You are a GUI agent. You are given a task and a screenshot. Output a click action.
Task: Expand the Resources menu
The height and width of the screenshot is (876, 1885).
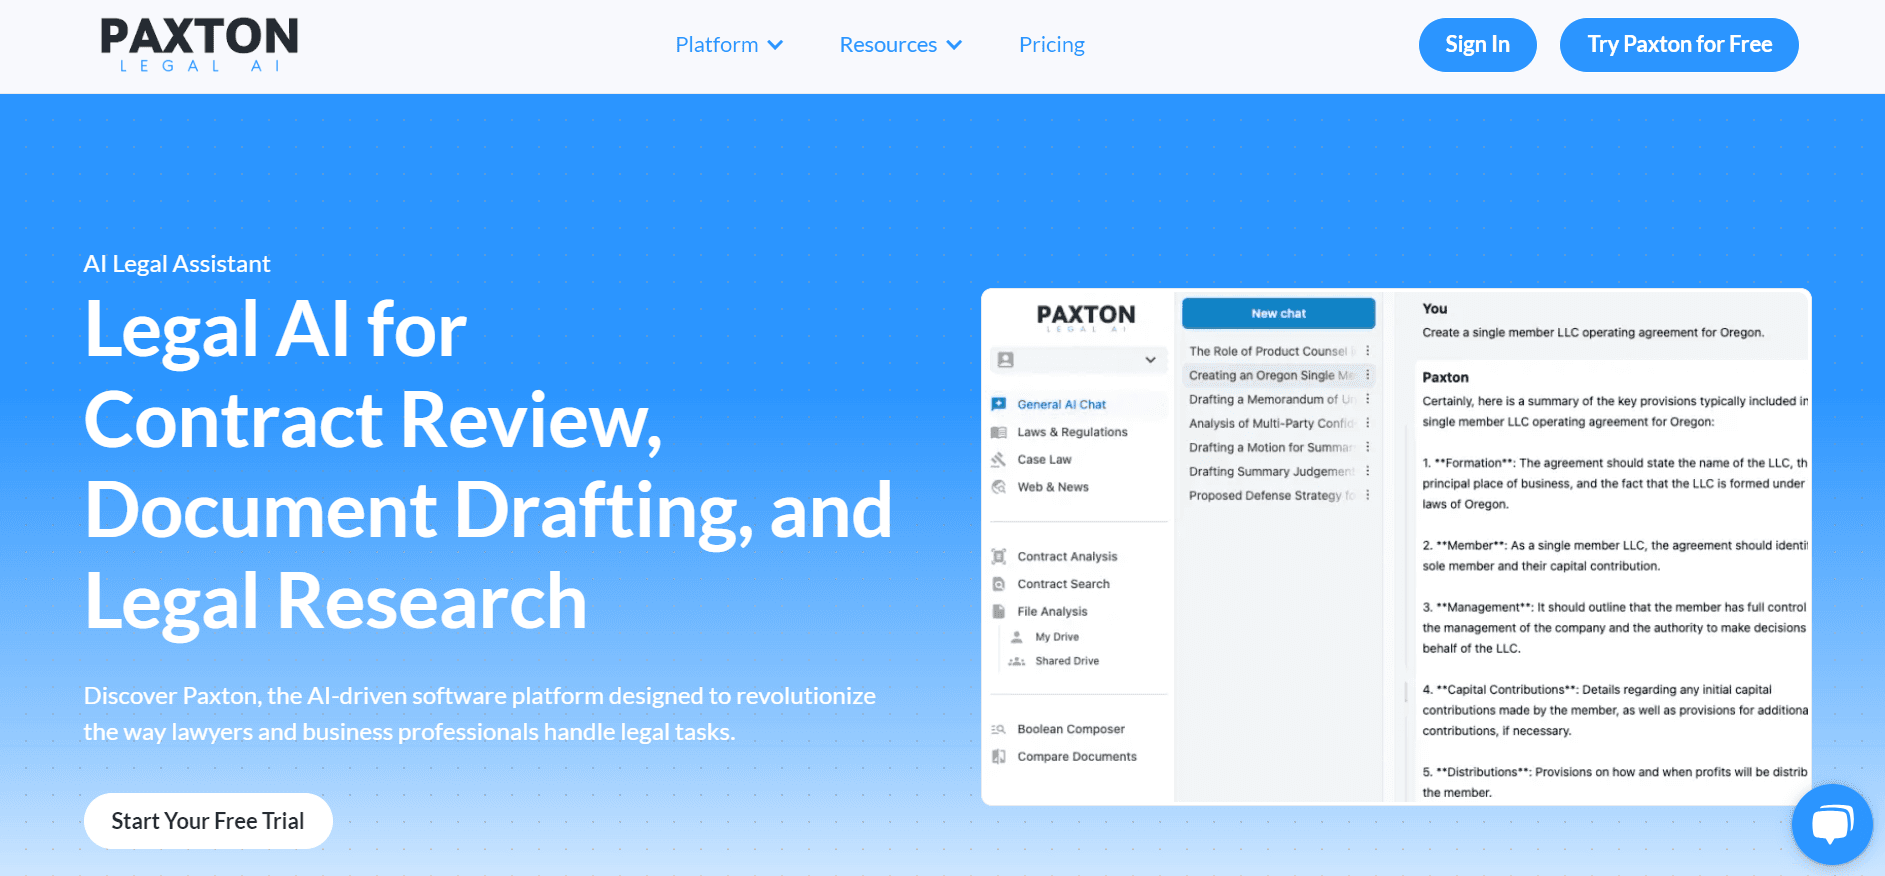point(900,45)
